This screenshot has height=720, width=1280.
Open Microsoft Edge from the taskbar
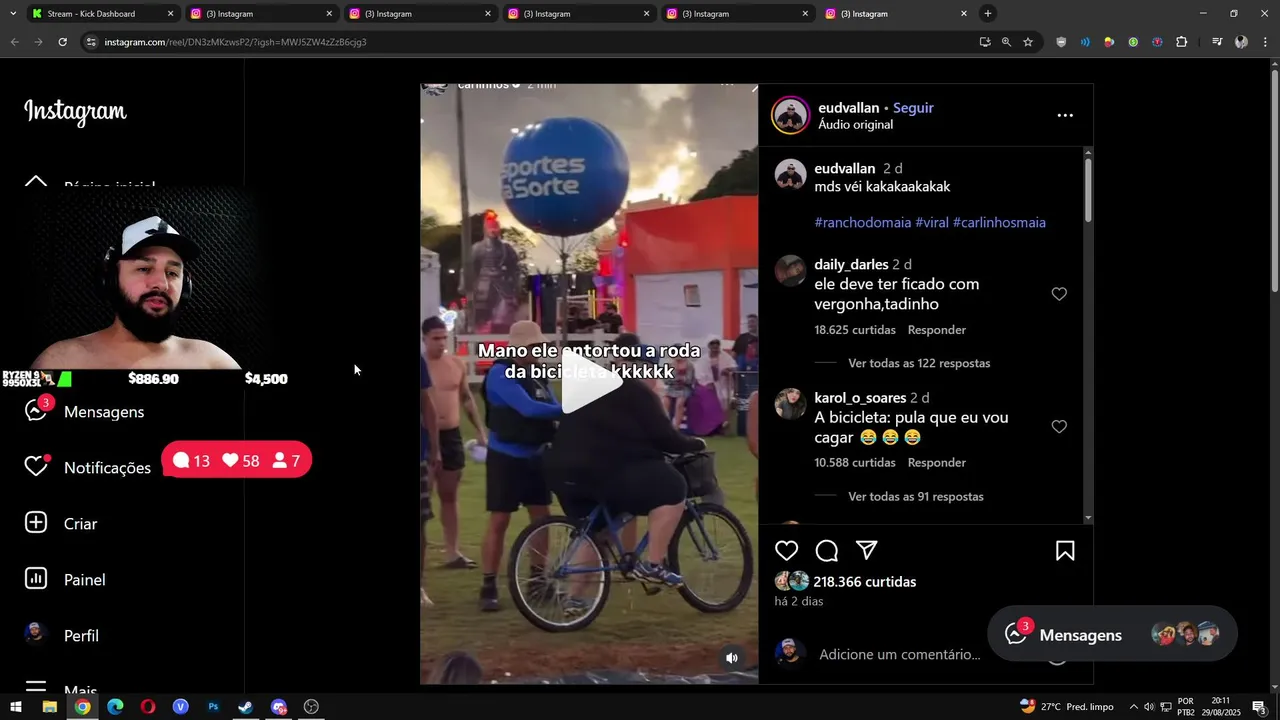click(x=115, y=707)
